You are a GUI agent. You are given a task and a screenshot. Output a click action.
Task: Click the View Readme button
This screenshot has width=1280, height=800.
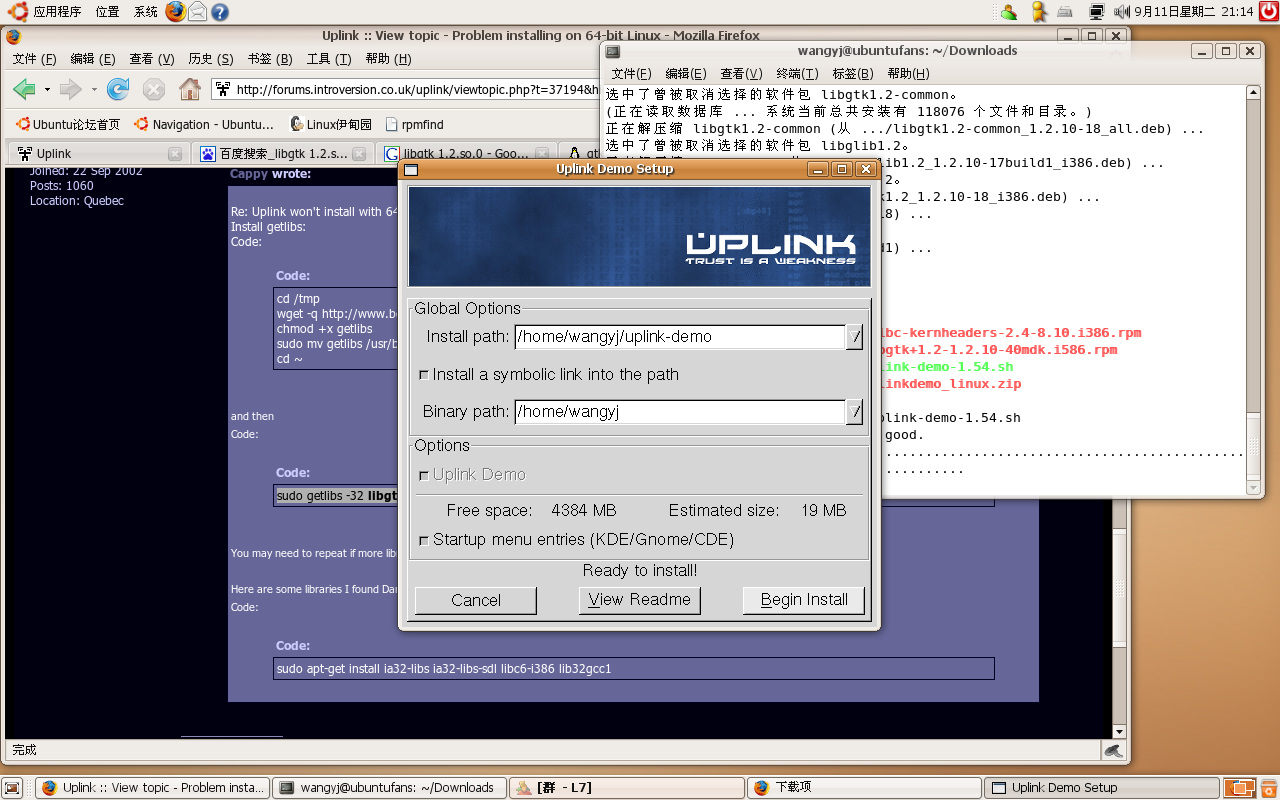tap(640, 600)
